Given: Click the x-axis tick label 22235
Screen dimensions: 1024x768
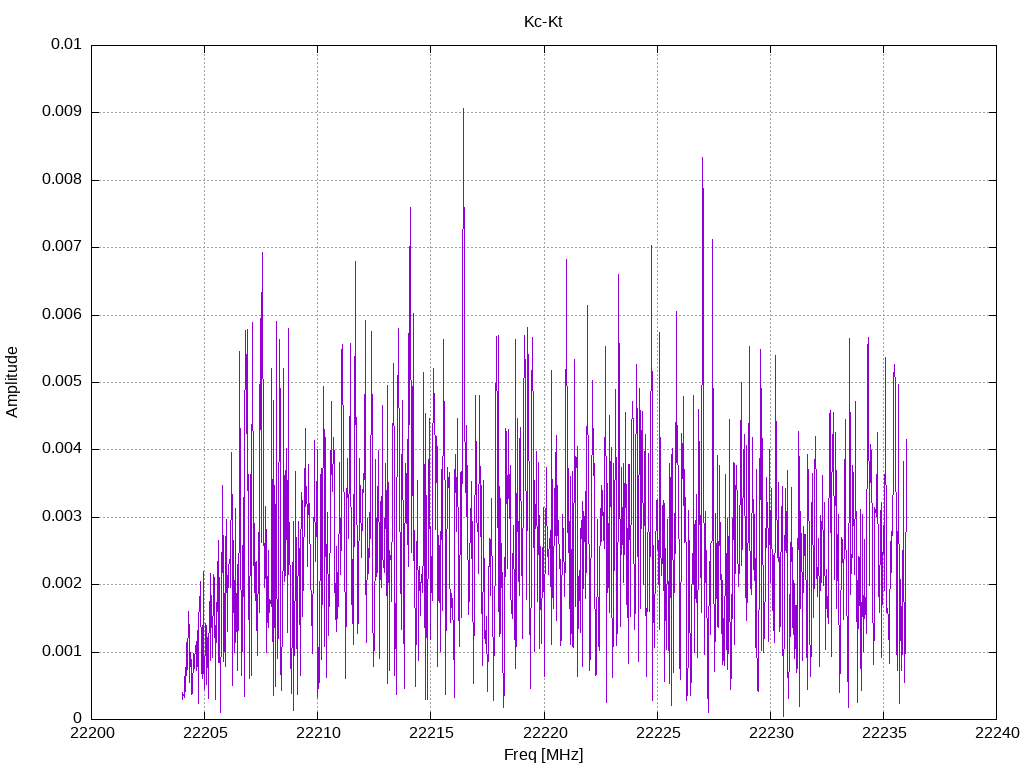Looking at the screenshot, I should coord(883,733).
